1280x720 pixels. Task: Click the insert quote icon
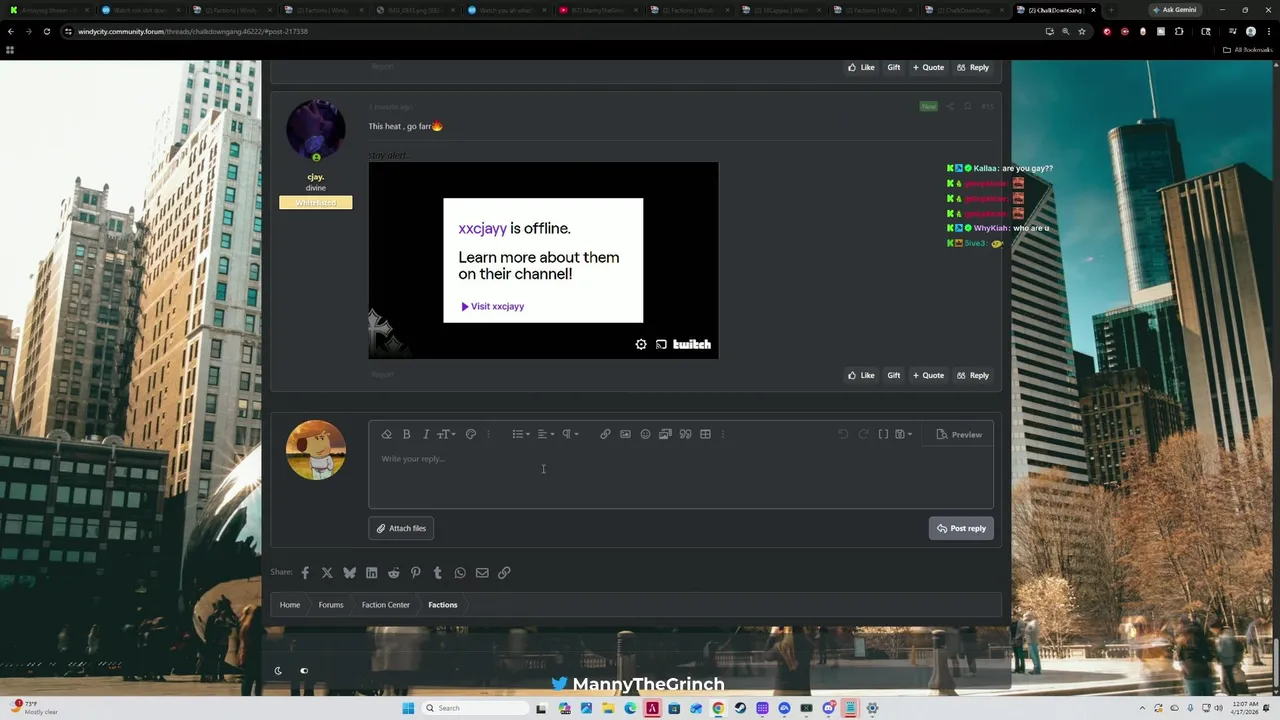coord(685,434)
